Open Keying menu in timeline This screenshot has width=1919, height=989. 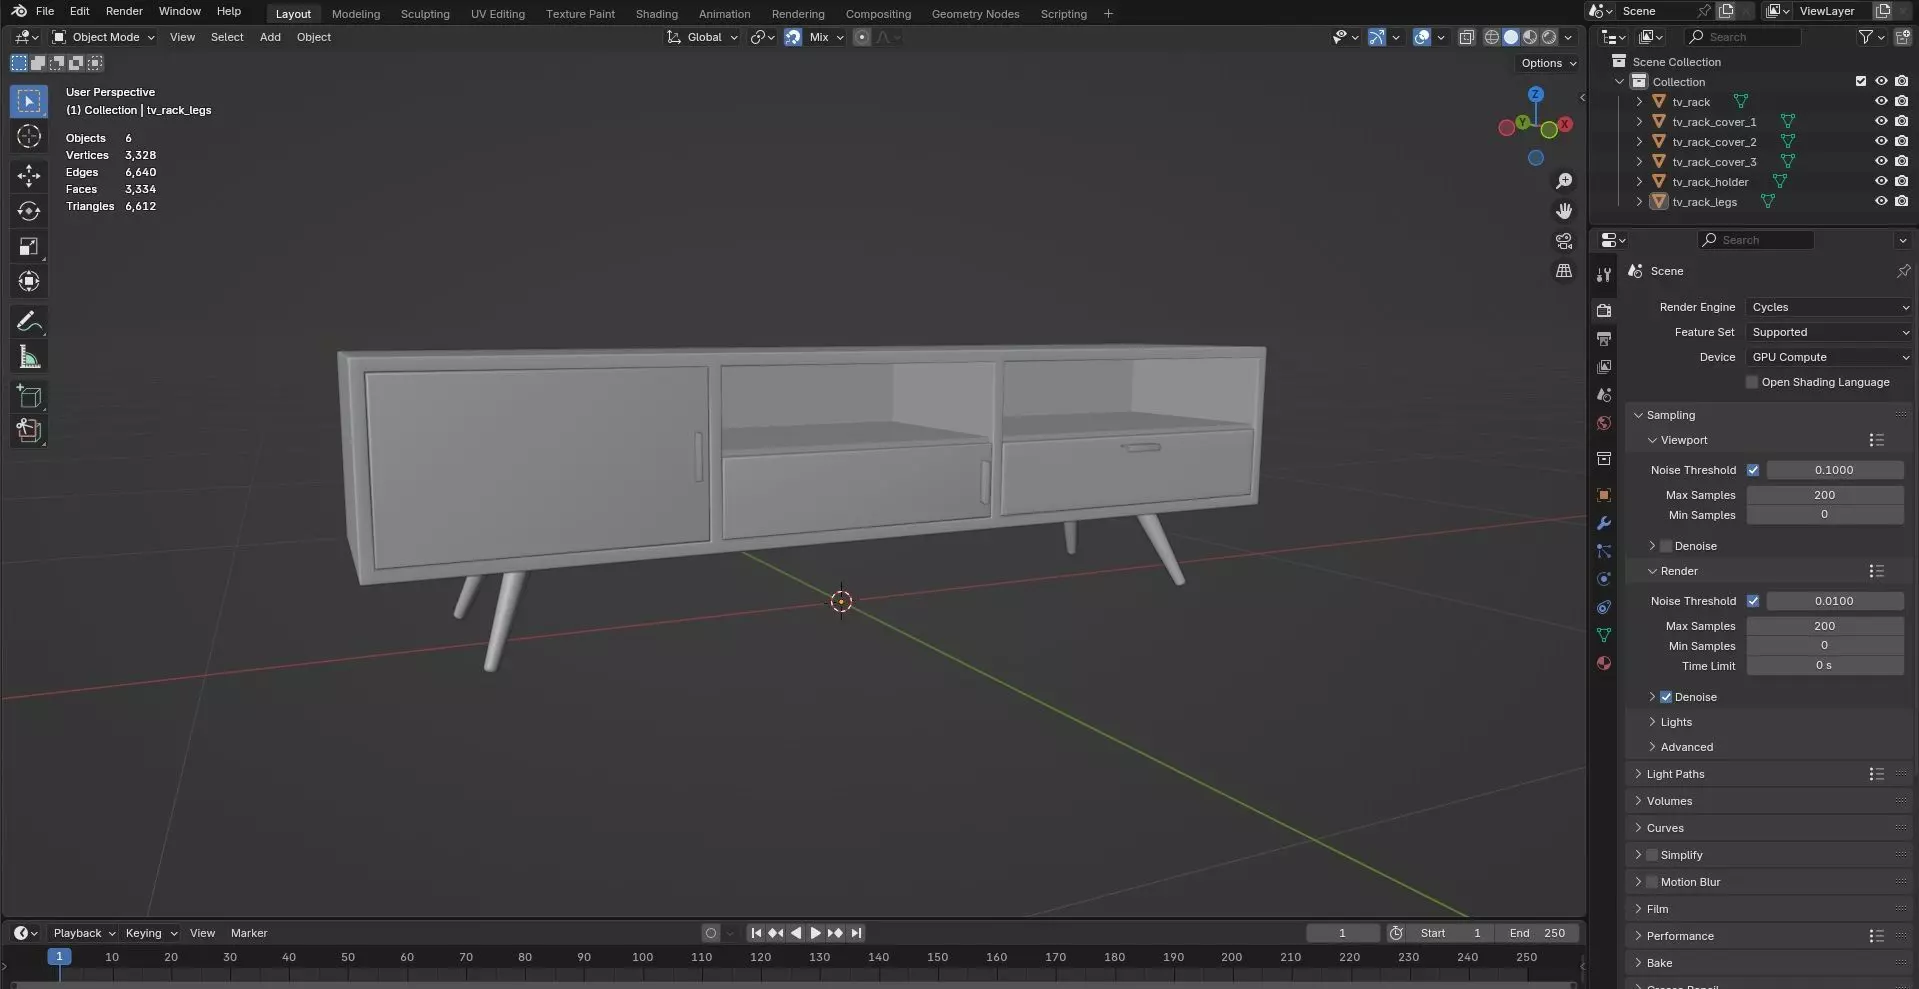coord(150,933)
